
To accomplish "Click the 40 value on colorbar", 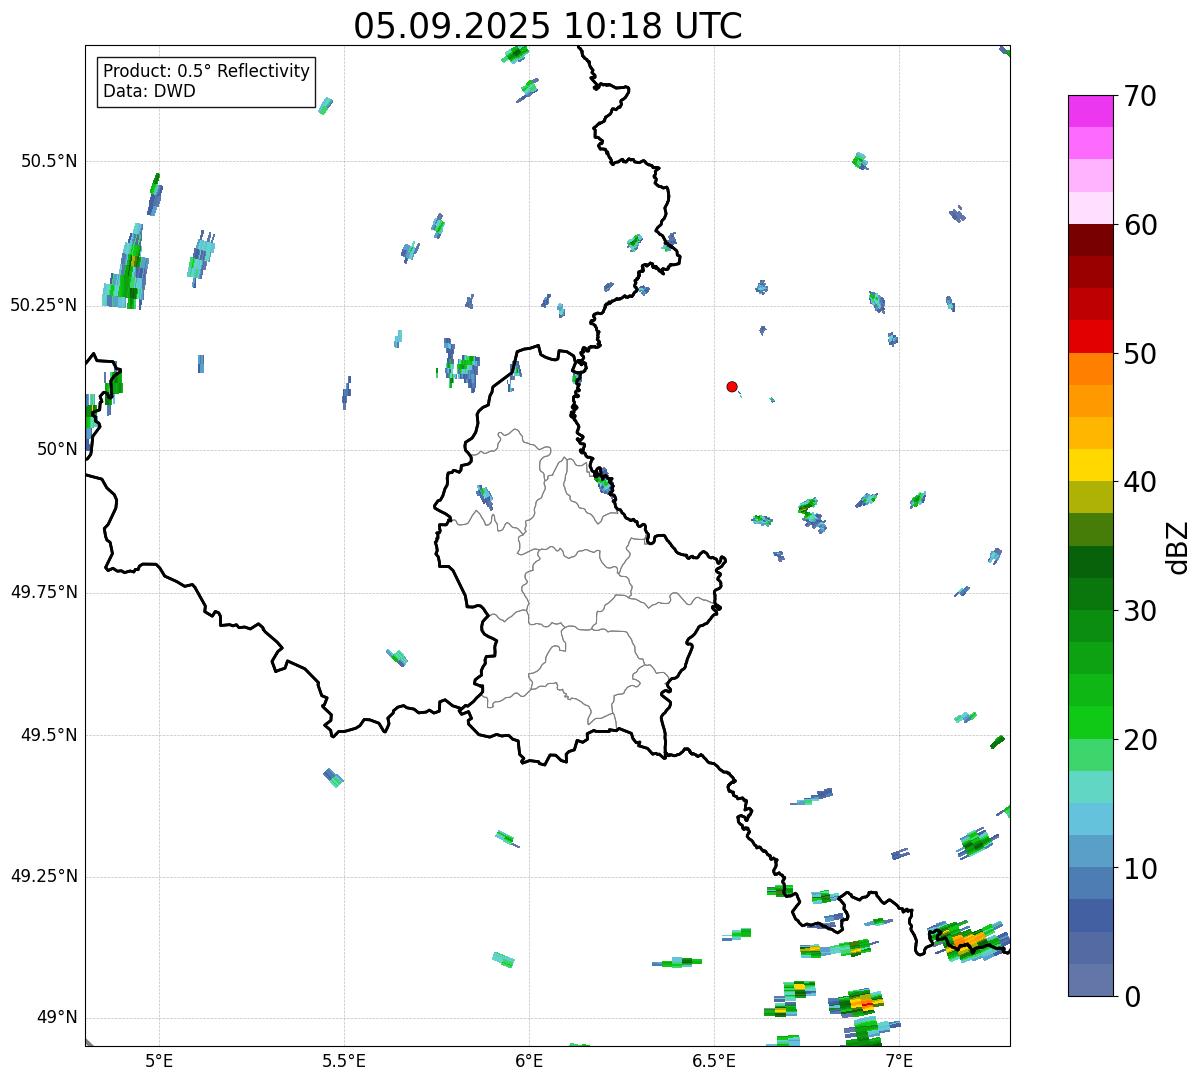I will (x=1140, y=482).
